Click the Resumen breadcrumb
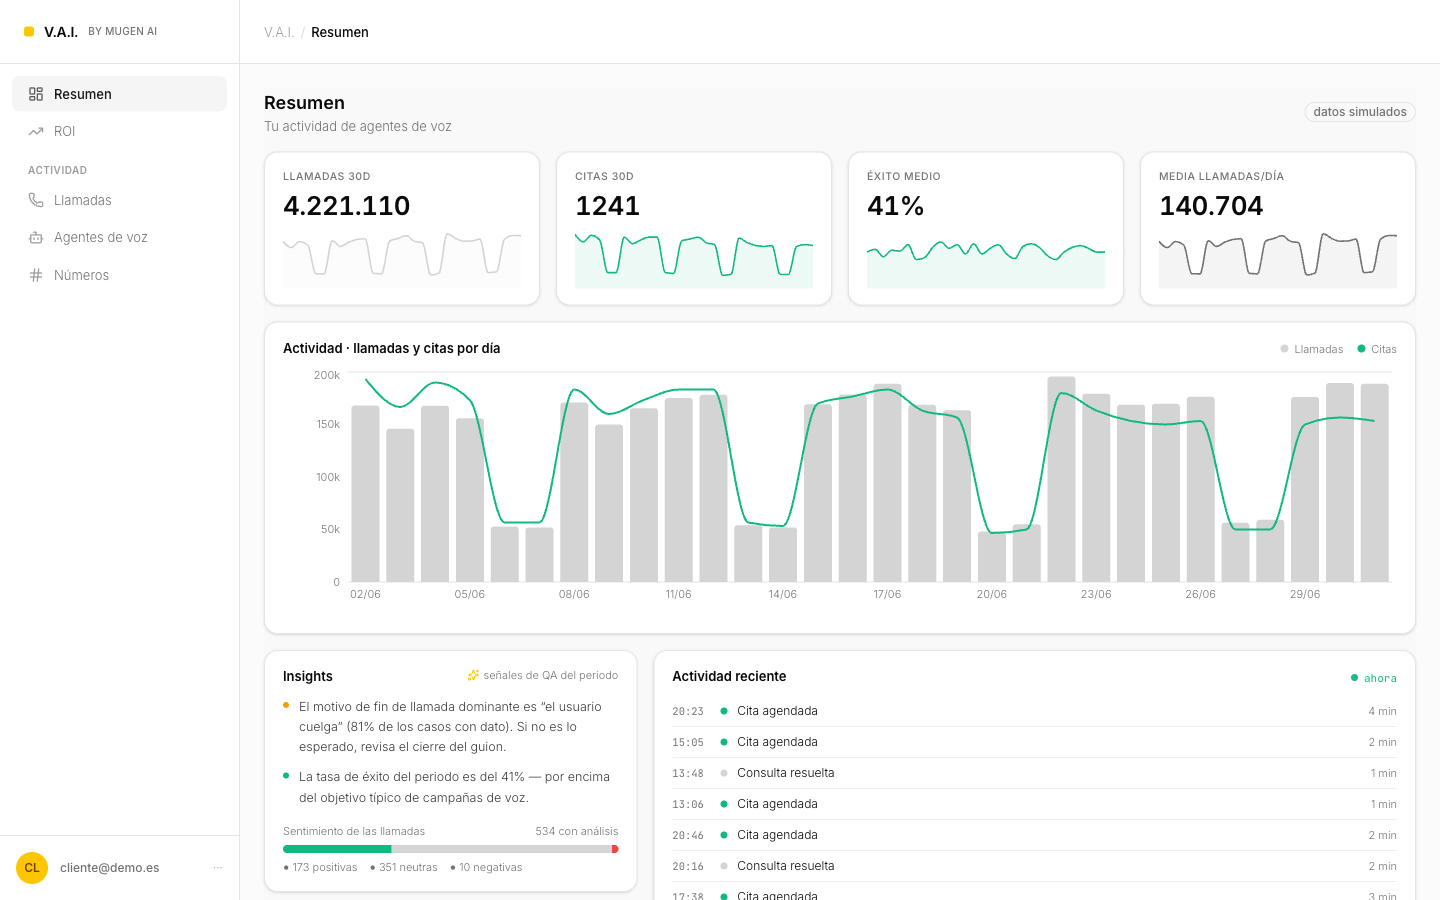1440x900 pixels. (340, 32)
